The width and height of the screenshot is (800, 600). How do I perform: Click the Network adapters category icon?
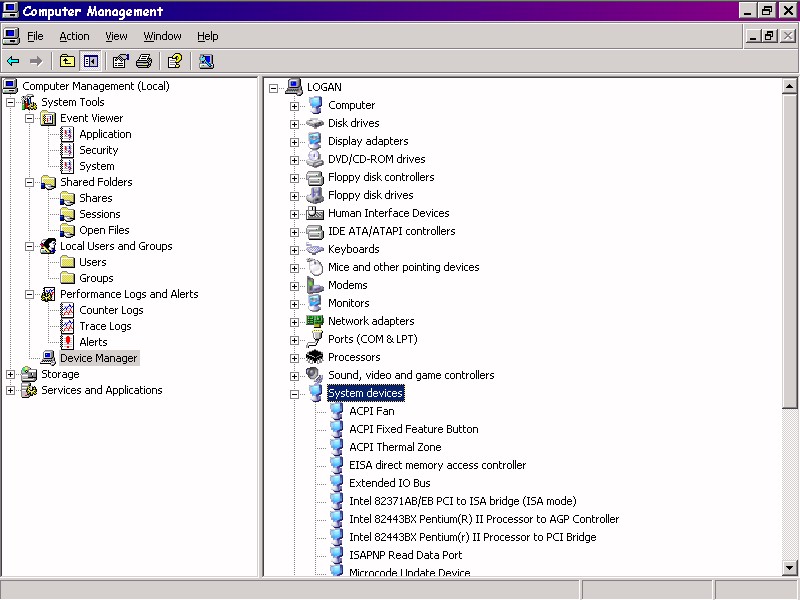tap(315, 321)
